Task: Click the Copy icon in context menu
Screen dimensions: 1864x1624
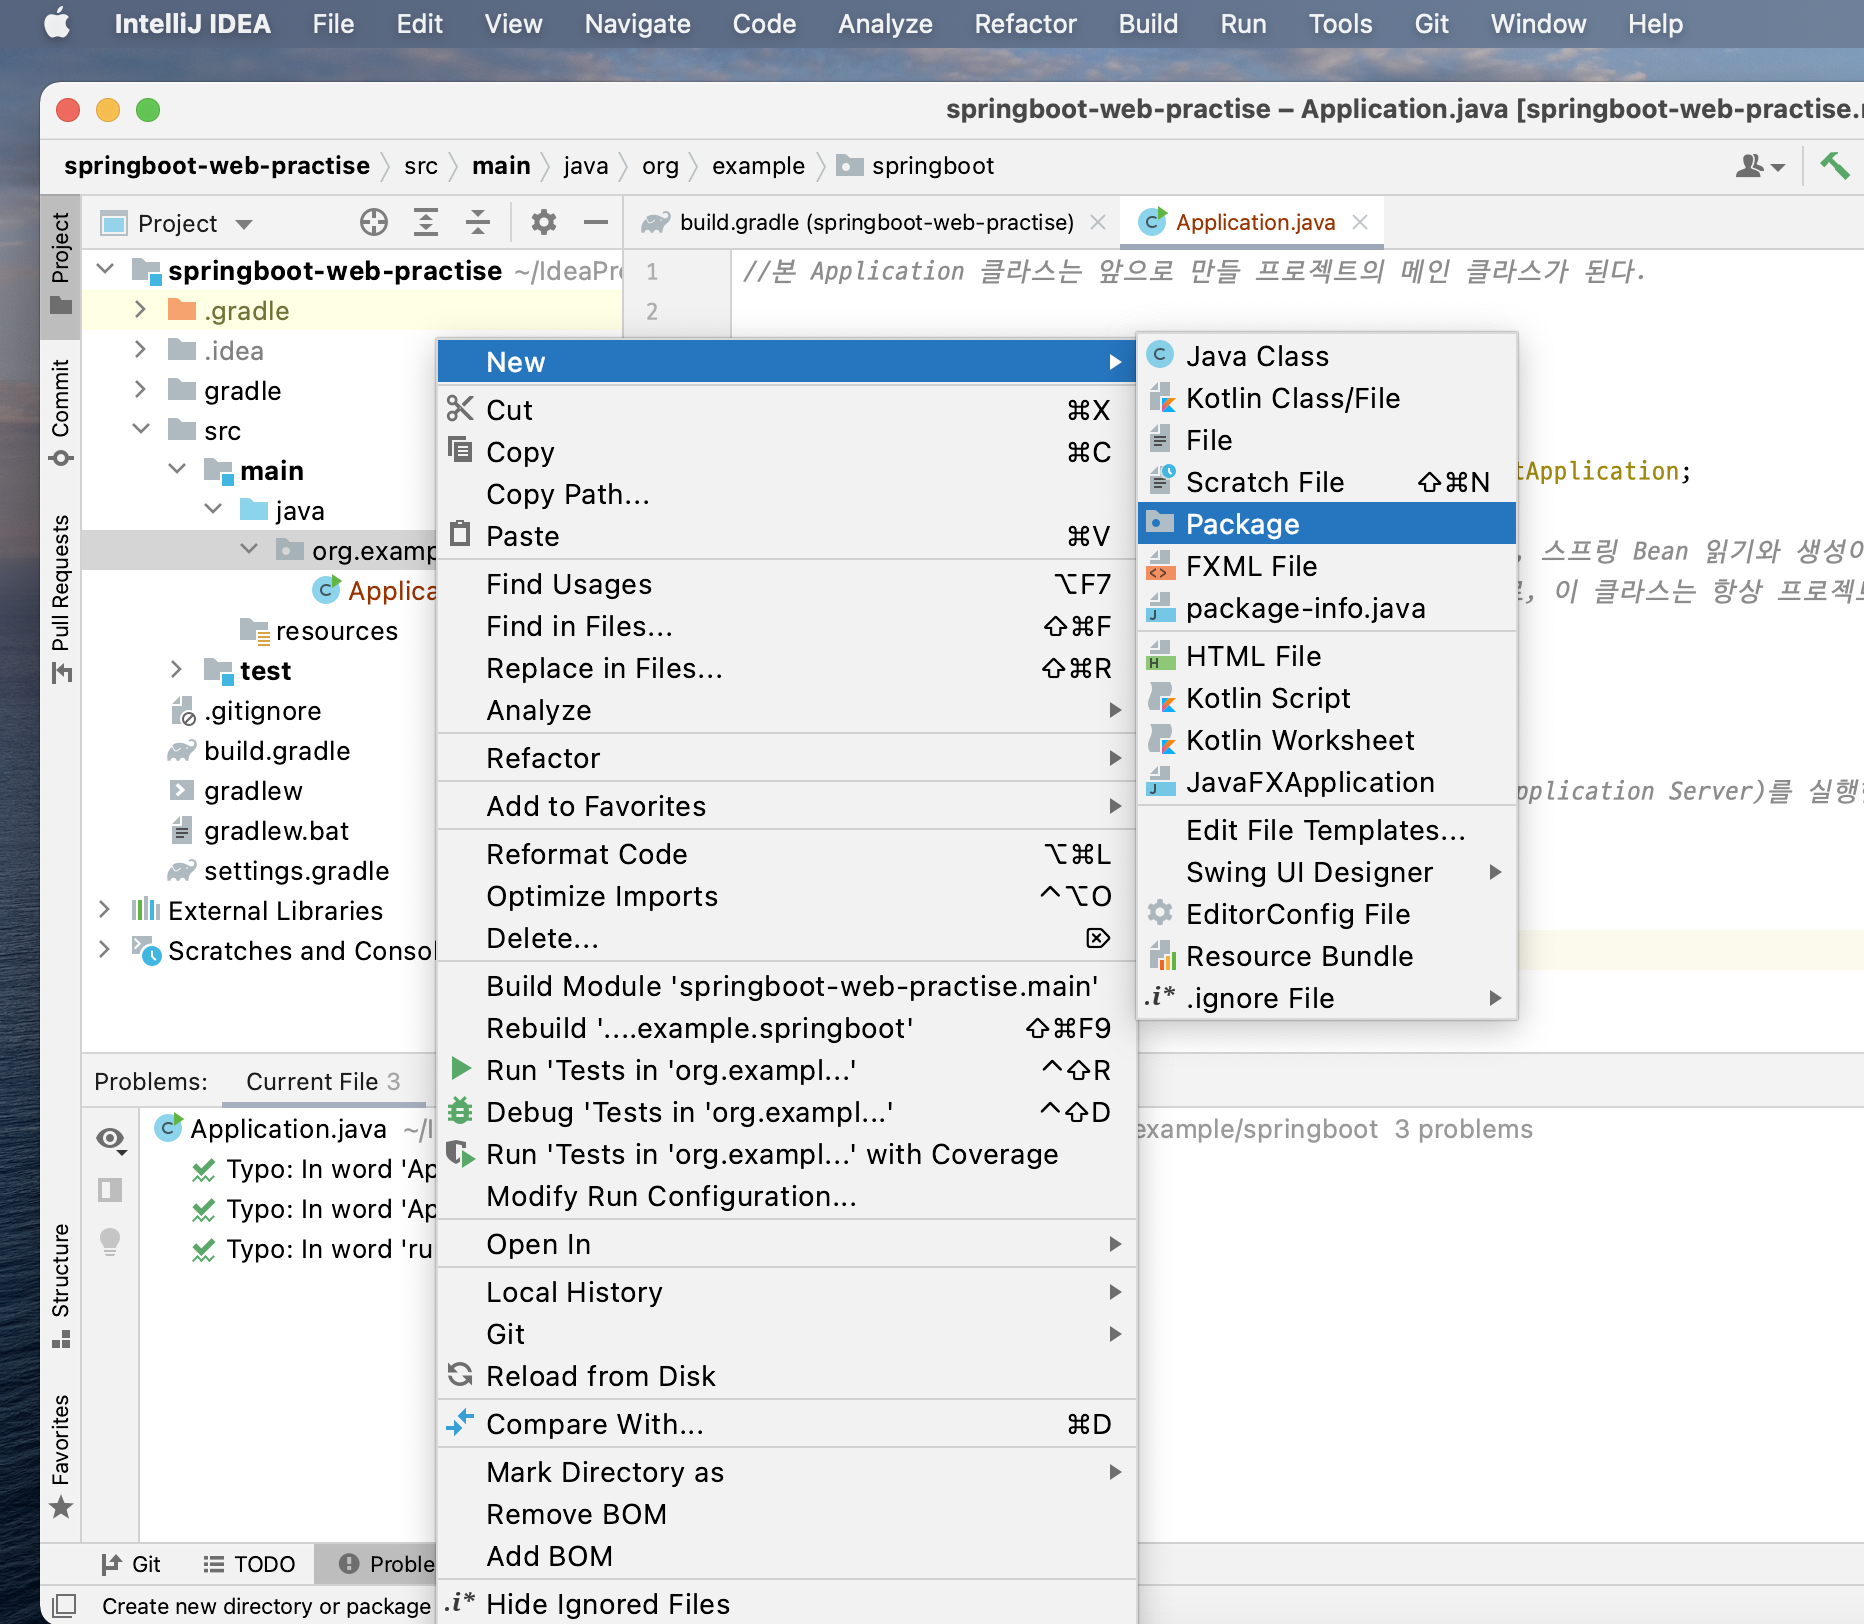Action: [x=460, y=450]
